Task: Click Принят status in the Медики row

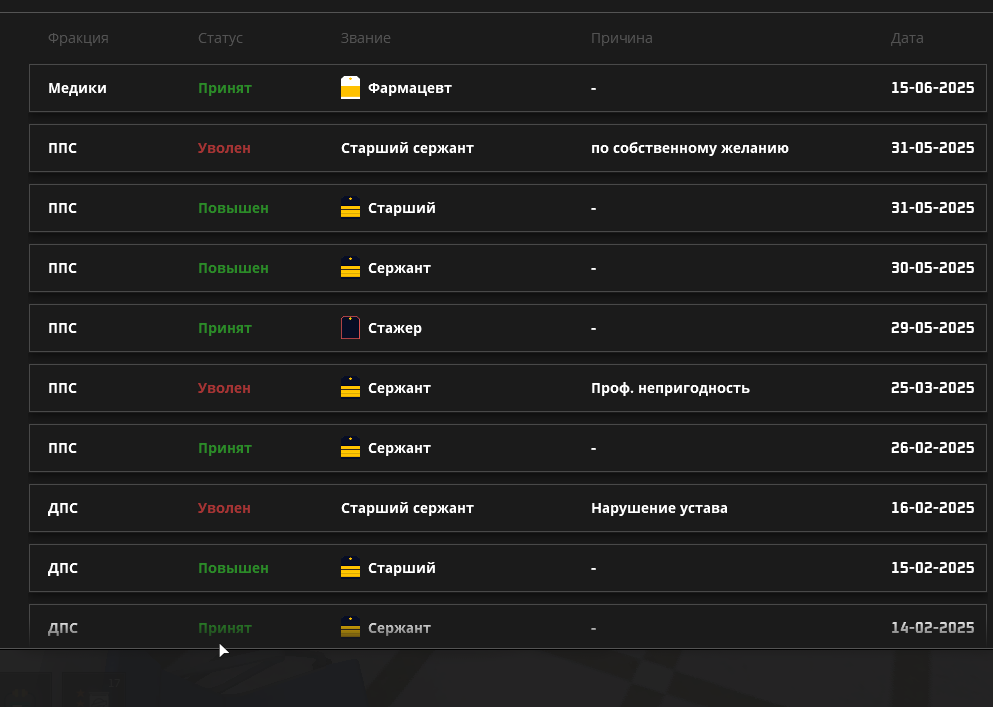Action: click(225, 88)
